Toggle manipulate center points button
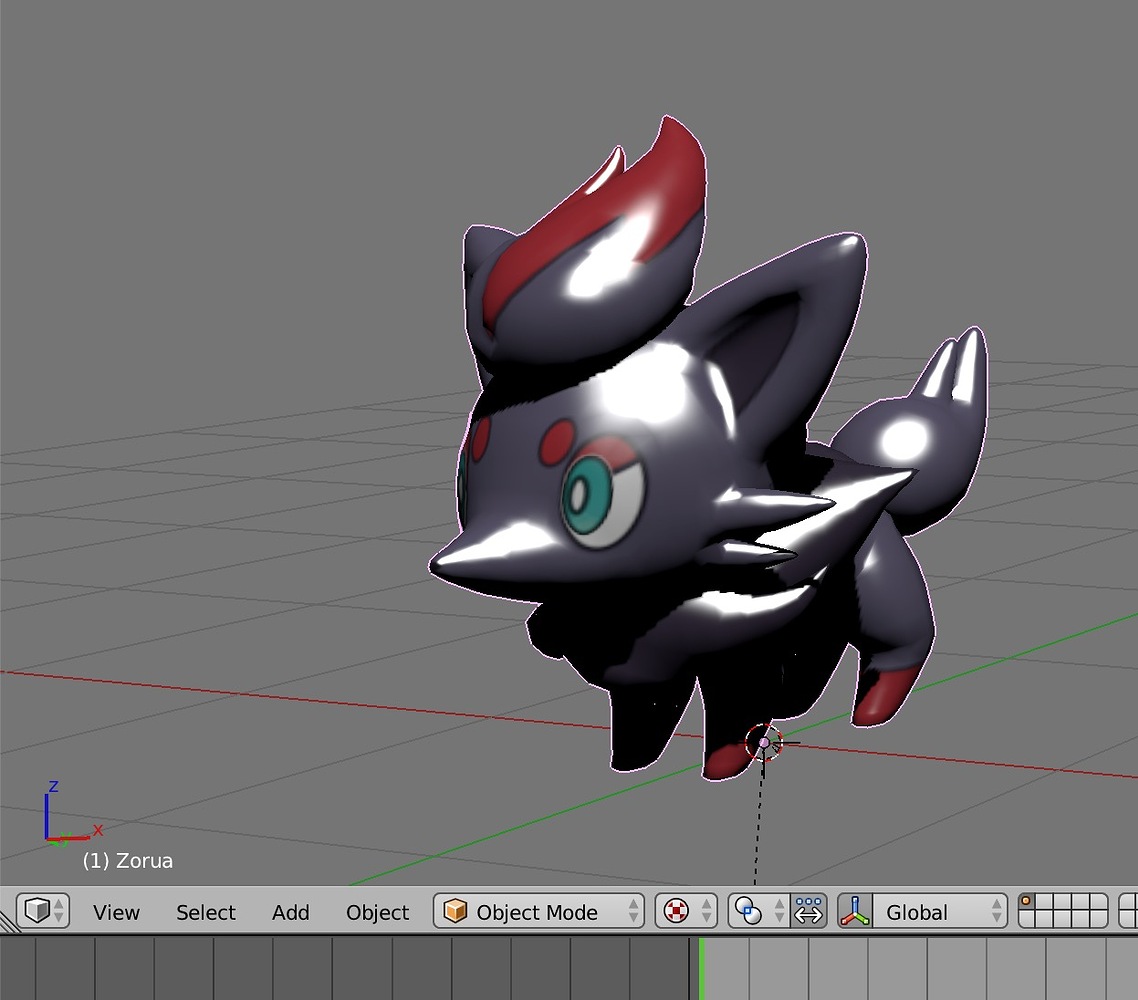1138x1000 pixels. pyautogui.click(x=809, y=910)
